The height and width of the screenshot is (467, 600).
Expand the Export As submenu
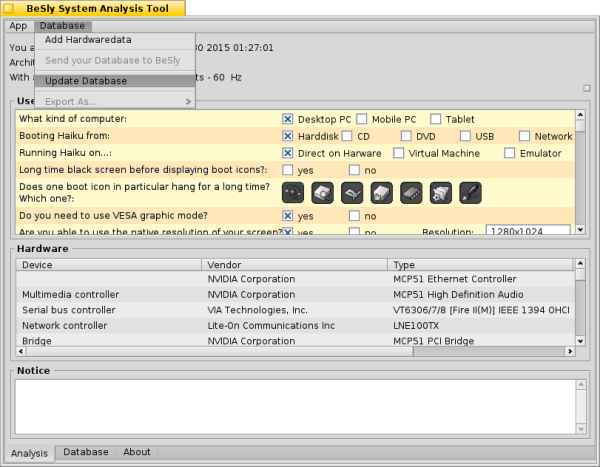coord(115,101)
